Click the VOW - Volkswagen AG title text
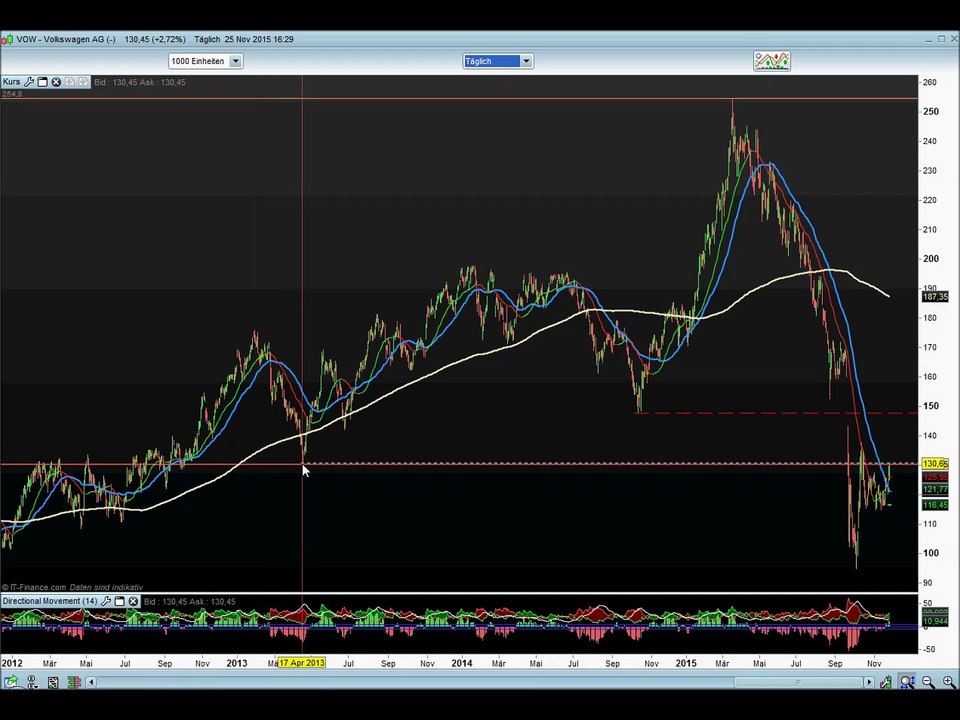 coord(66,39)
